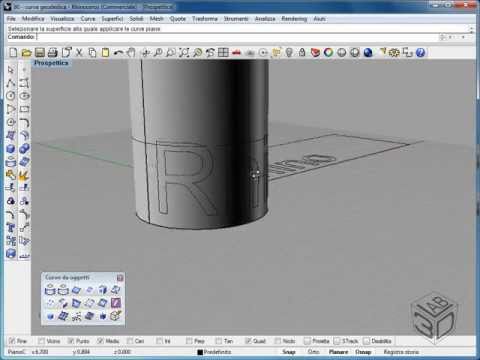Click the Undo arrow icon
480x360 pixels.
118,53
